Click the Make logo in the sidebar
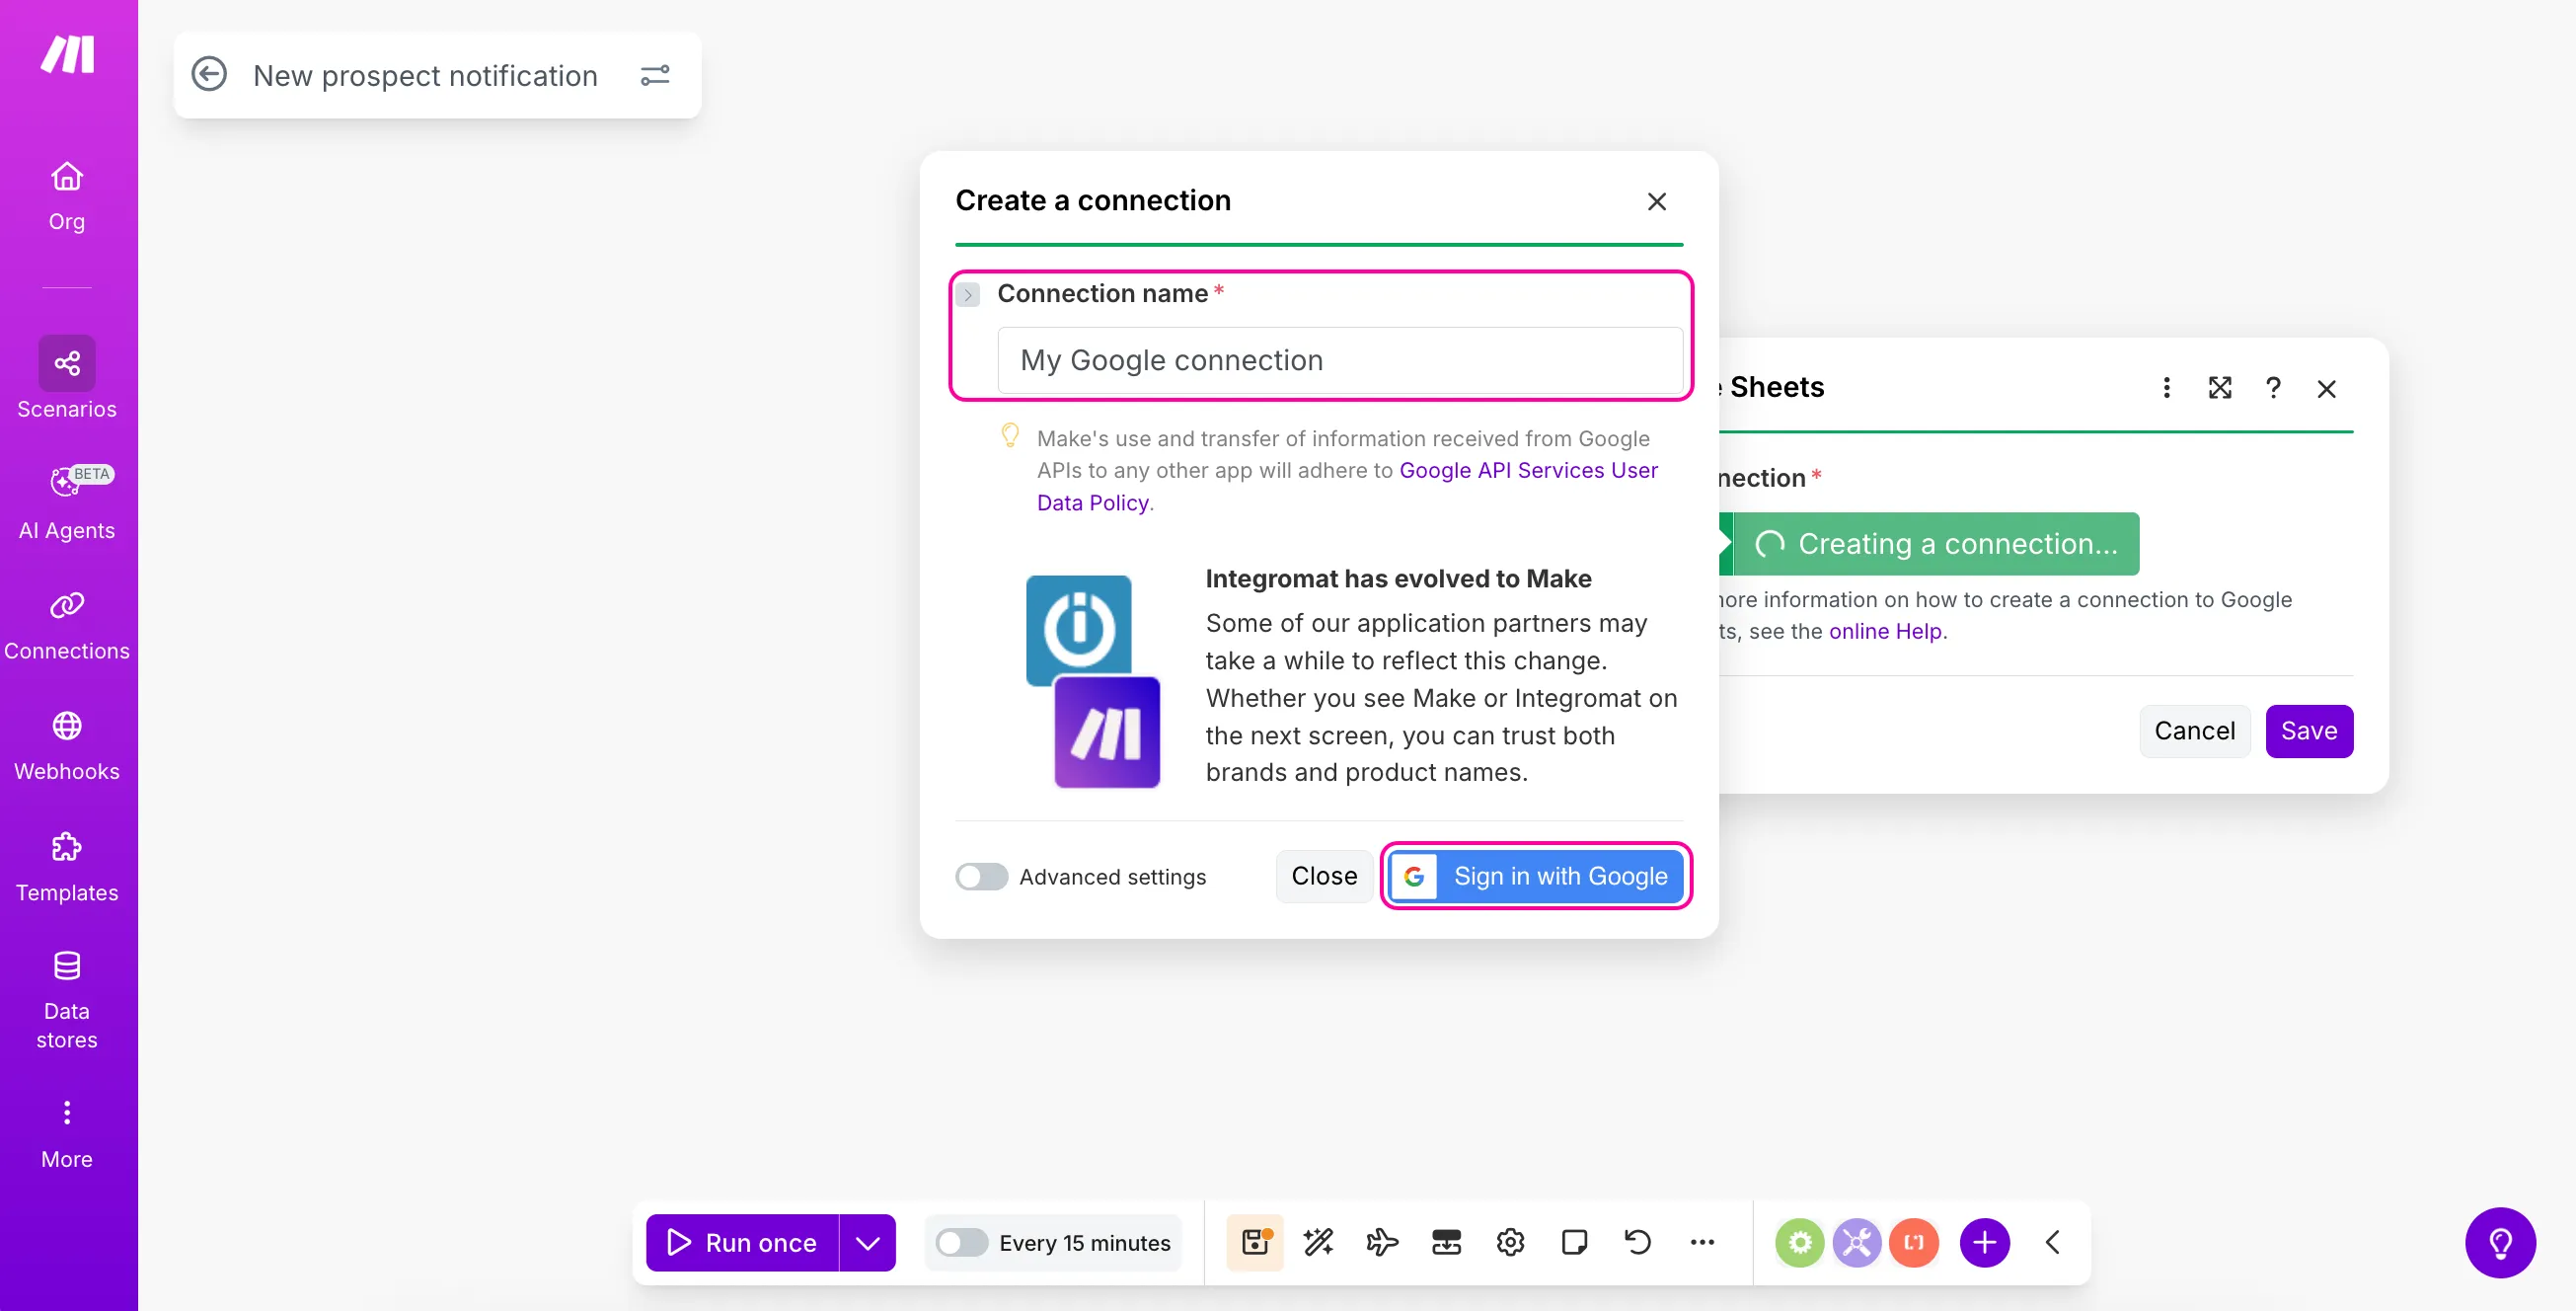The image size is (2576, 1311). (67, 54)
